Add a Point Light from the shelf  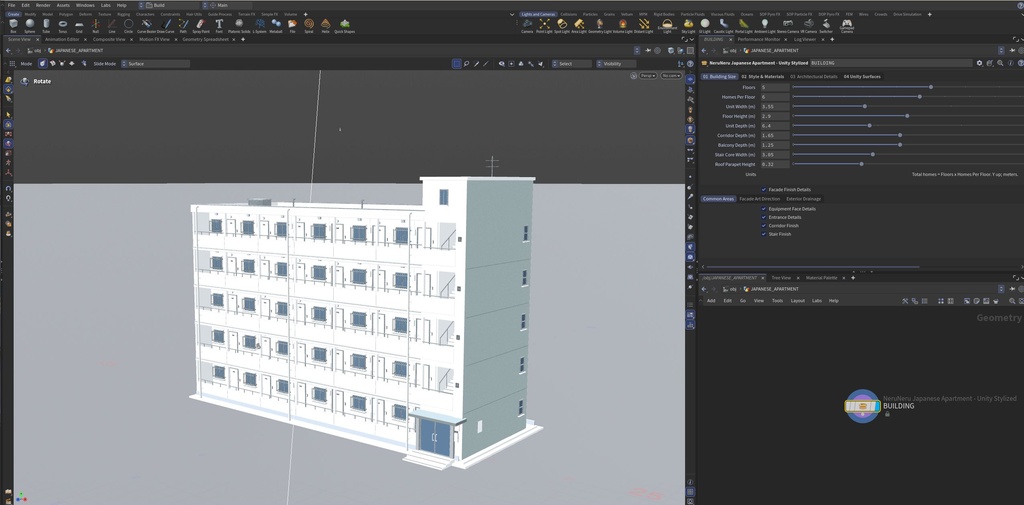544,25
